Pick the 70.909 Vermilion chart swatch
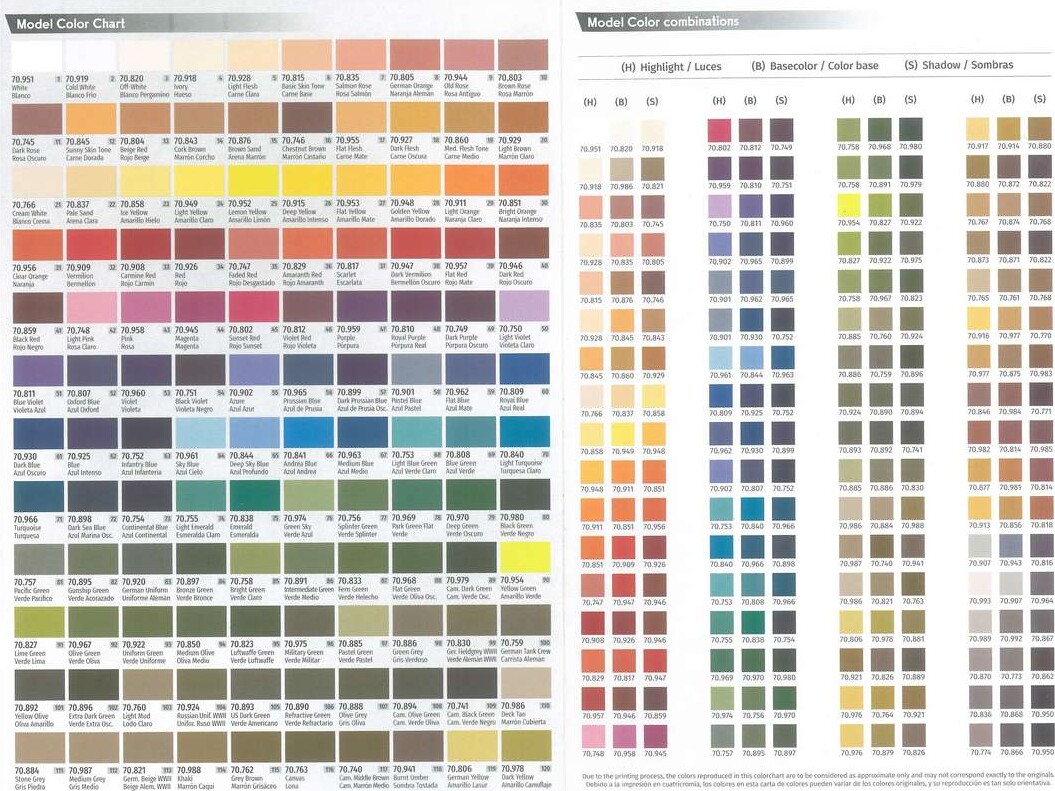 (91, 244)
